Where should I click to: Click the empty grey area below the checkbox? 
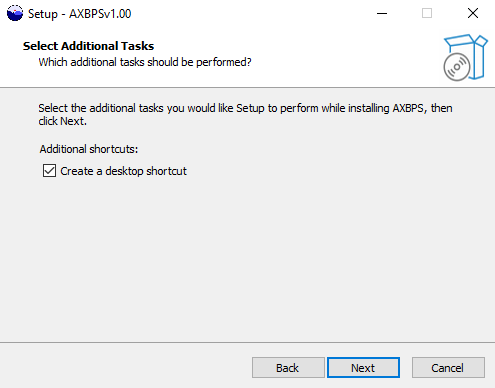pyautogui.click(x=247, y=260)
